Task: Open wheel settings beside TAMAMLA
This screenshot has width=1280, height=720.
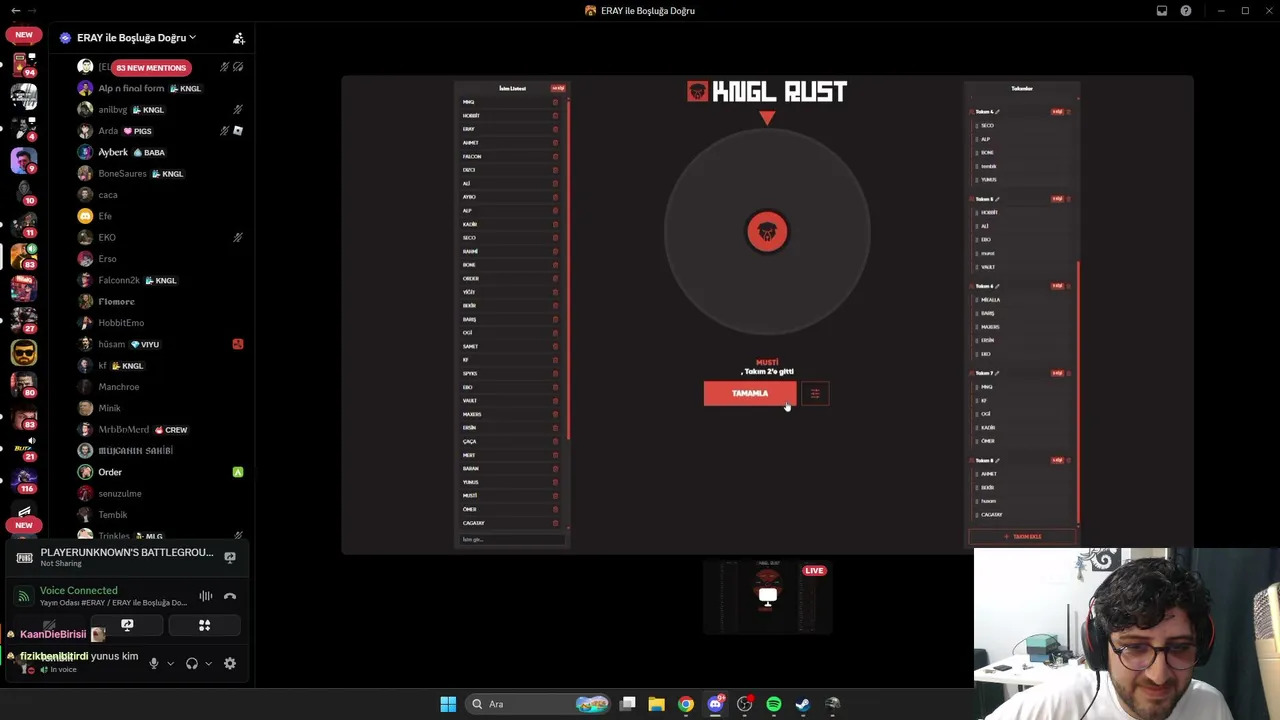Action: pos(815,393)
